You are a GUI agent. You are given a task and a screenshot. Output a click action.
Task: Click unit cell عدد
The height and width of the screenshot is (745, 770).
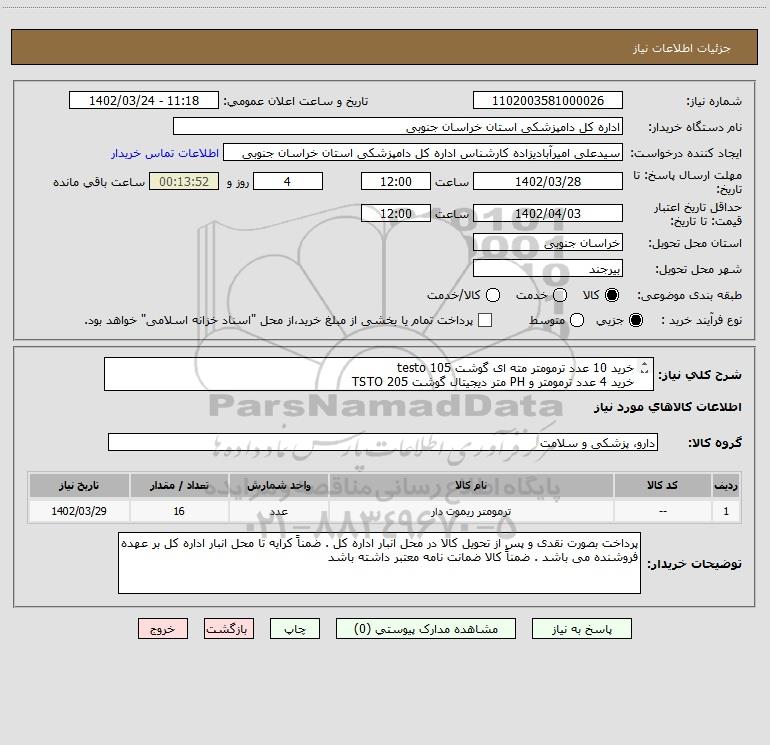279,511
